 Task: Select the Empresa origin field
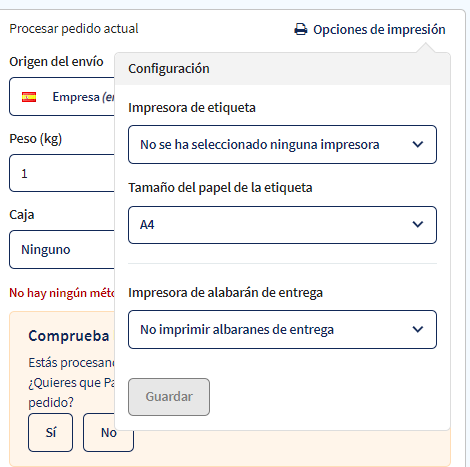(x=62, y=97)
